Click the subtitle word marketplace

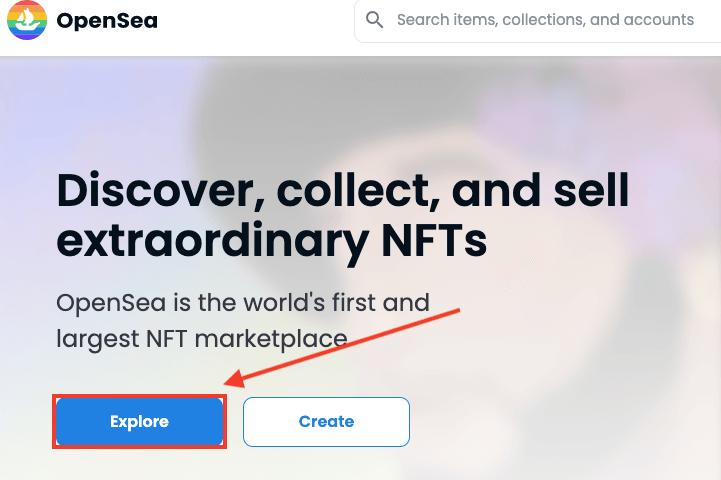tap(271, 340)
